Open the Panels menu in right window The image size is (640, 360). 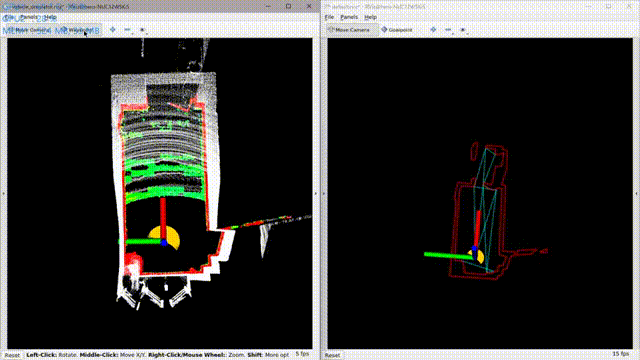tap(349, 17)
